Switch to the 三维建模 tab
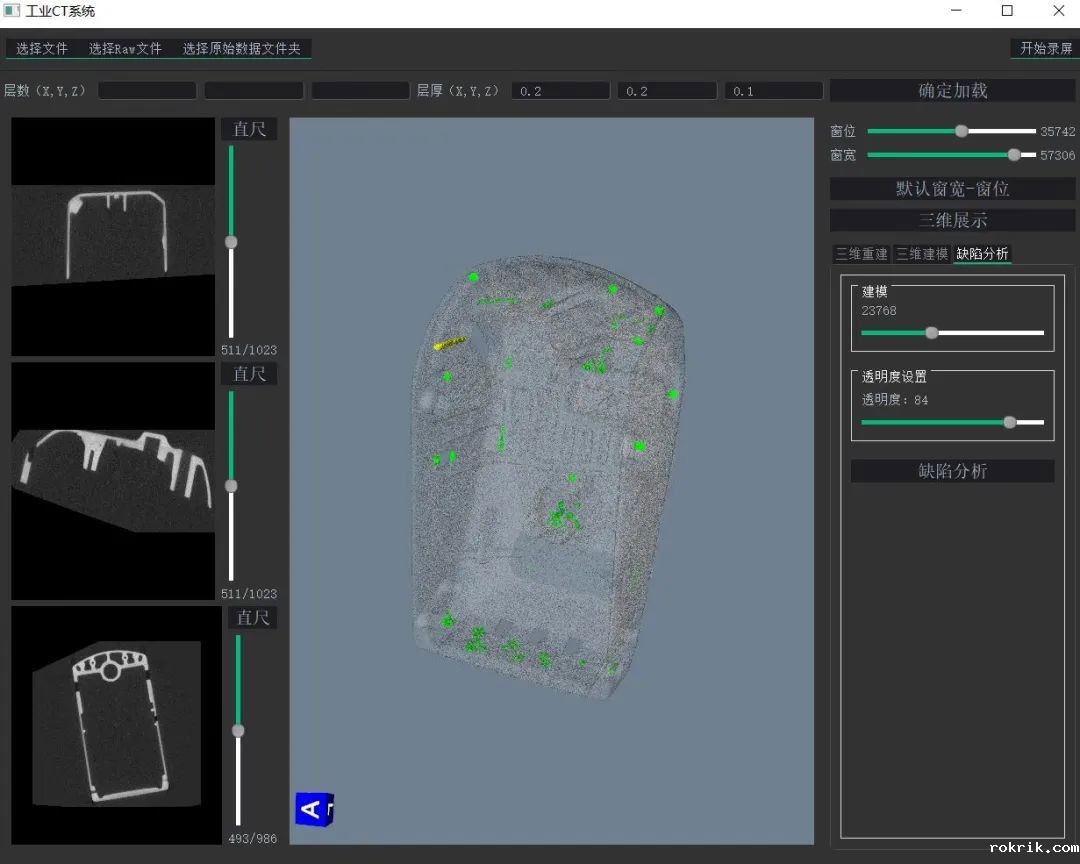Viewport: 1080px width, 864px height. pyautogui.click(x=921, y=254)
